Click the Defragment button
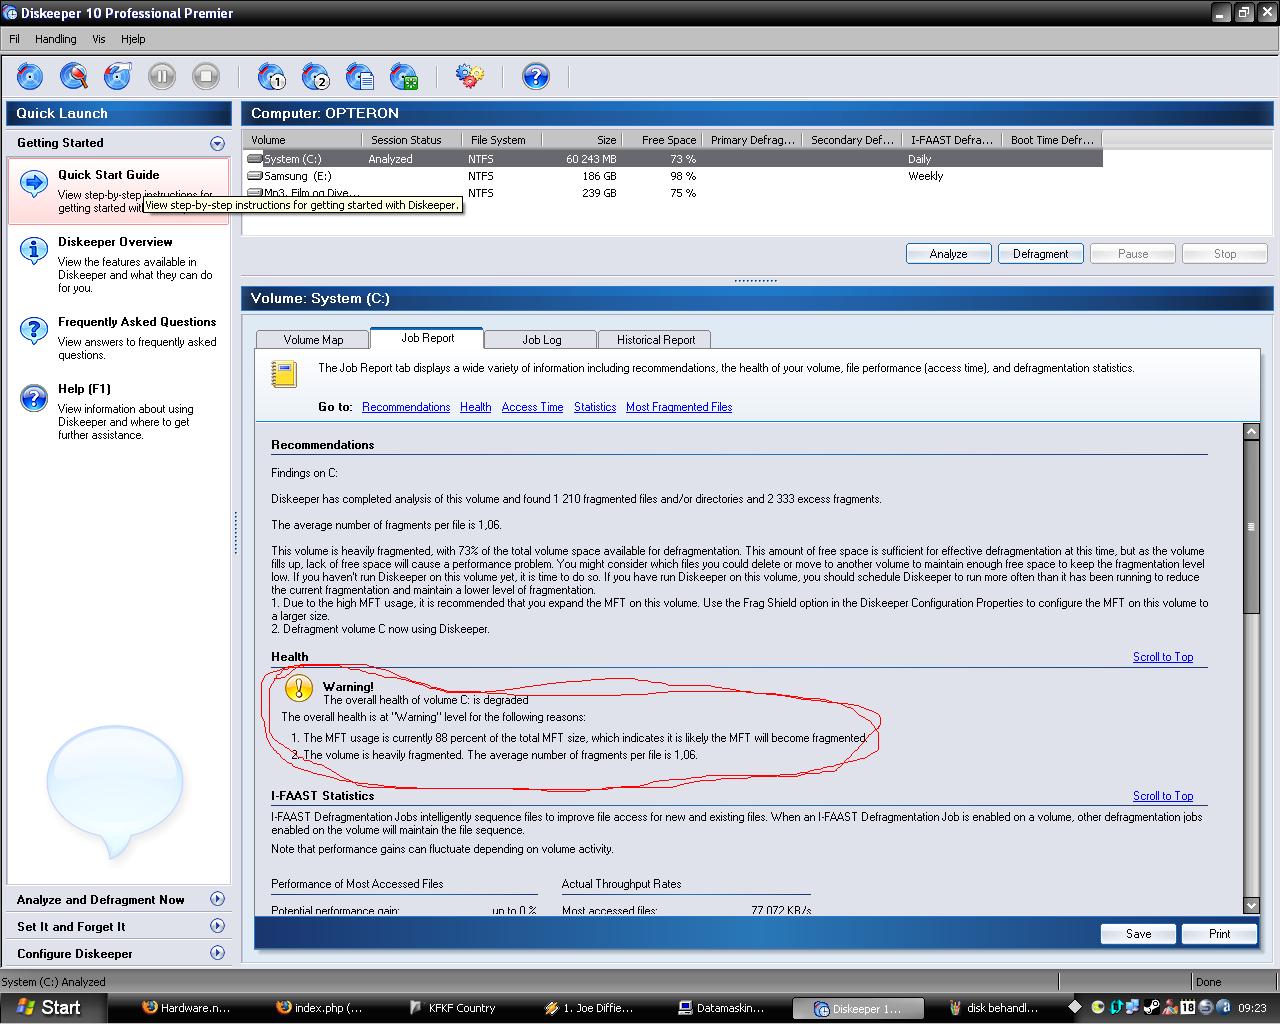This screenshot has width=1280, height=1024. coord(1040,254)
